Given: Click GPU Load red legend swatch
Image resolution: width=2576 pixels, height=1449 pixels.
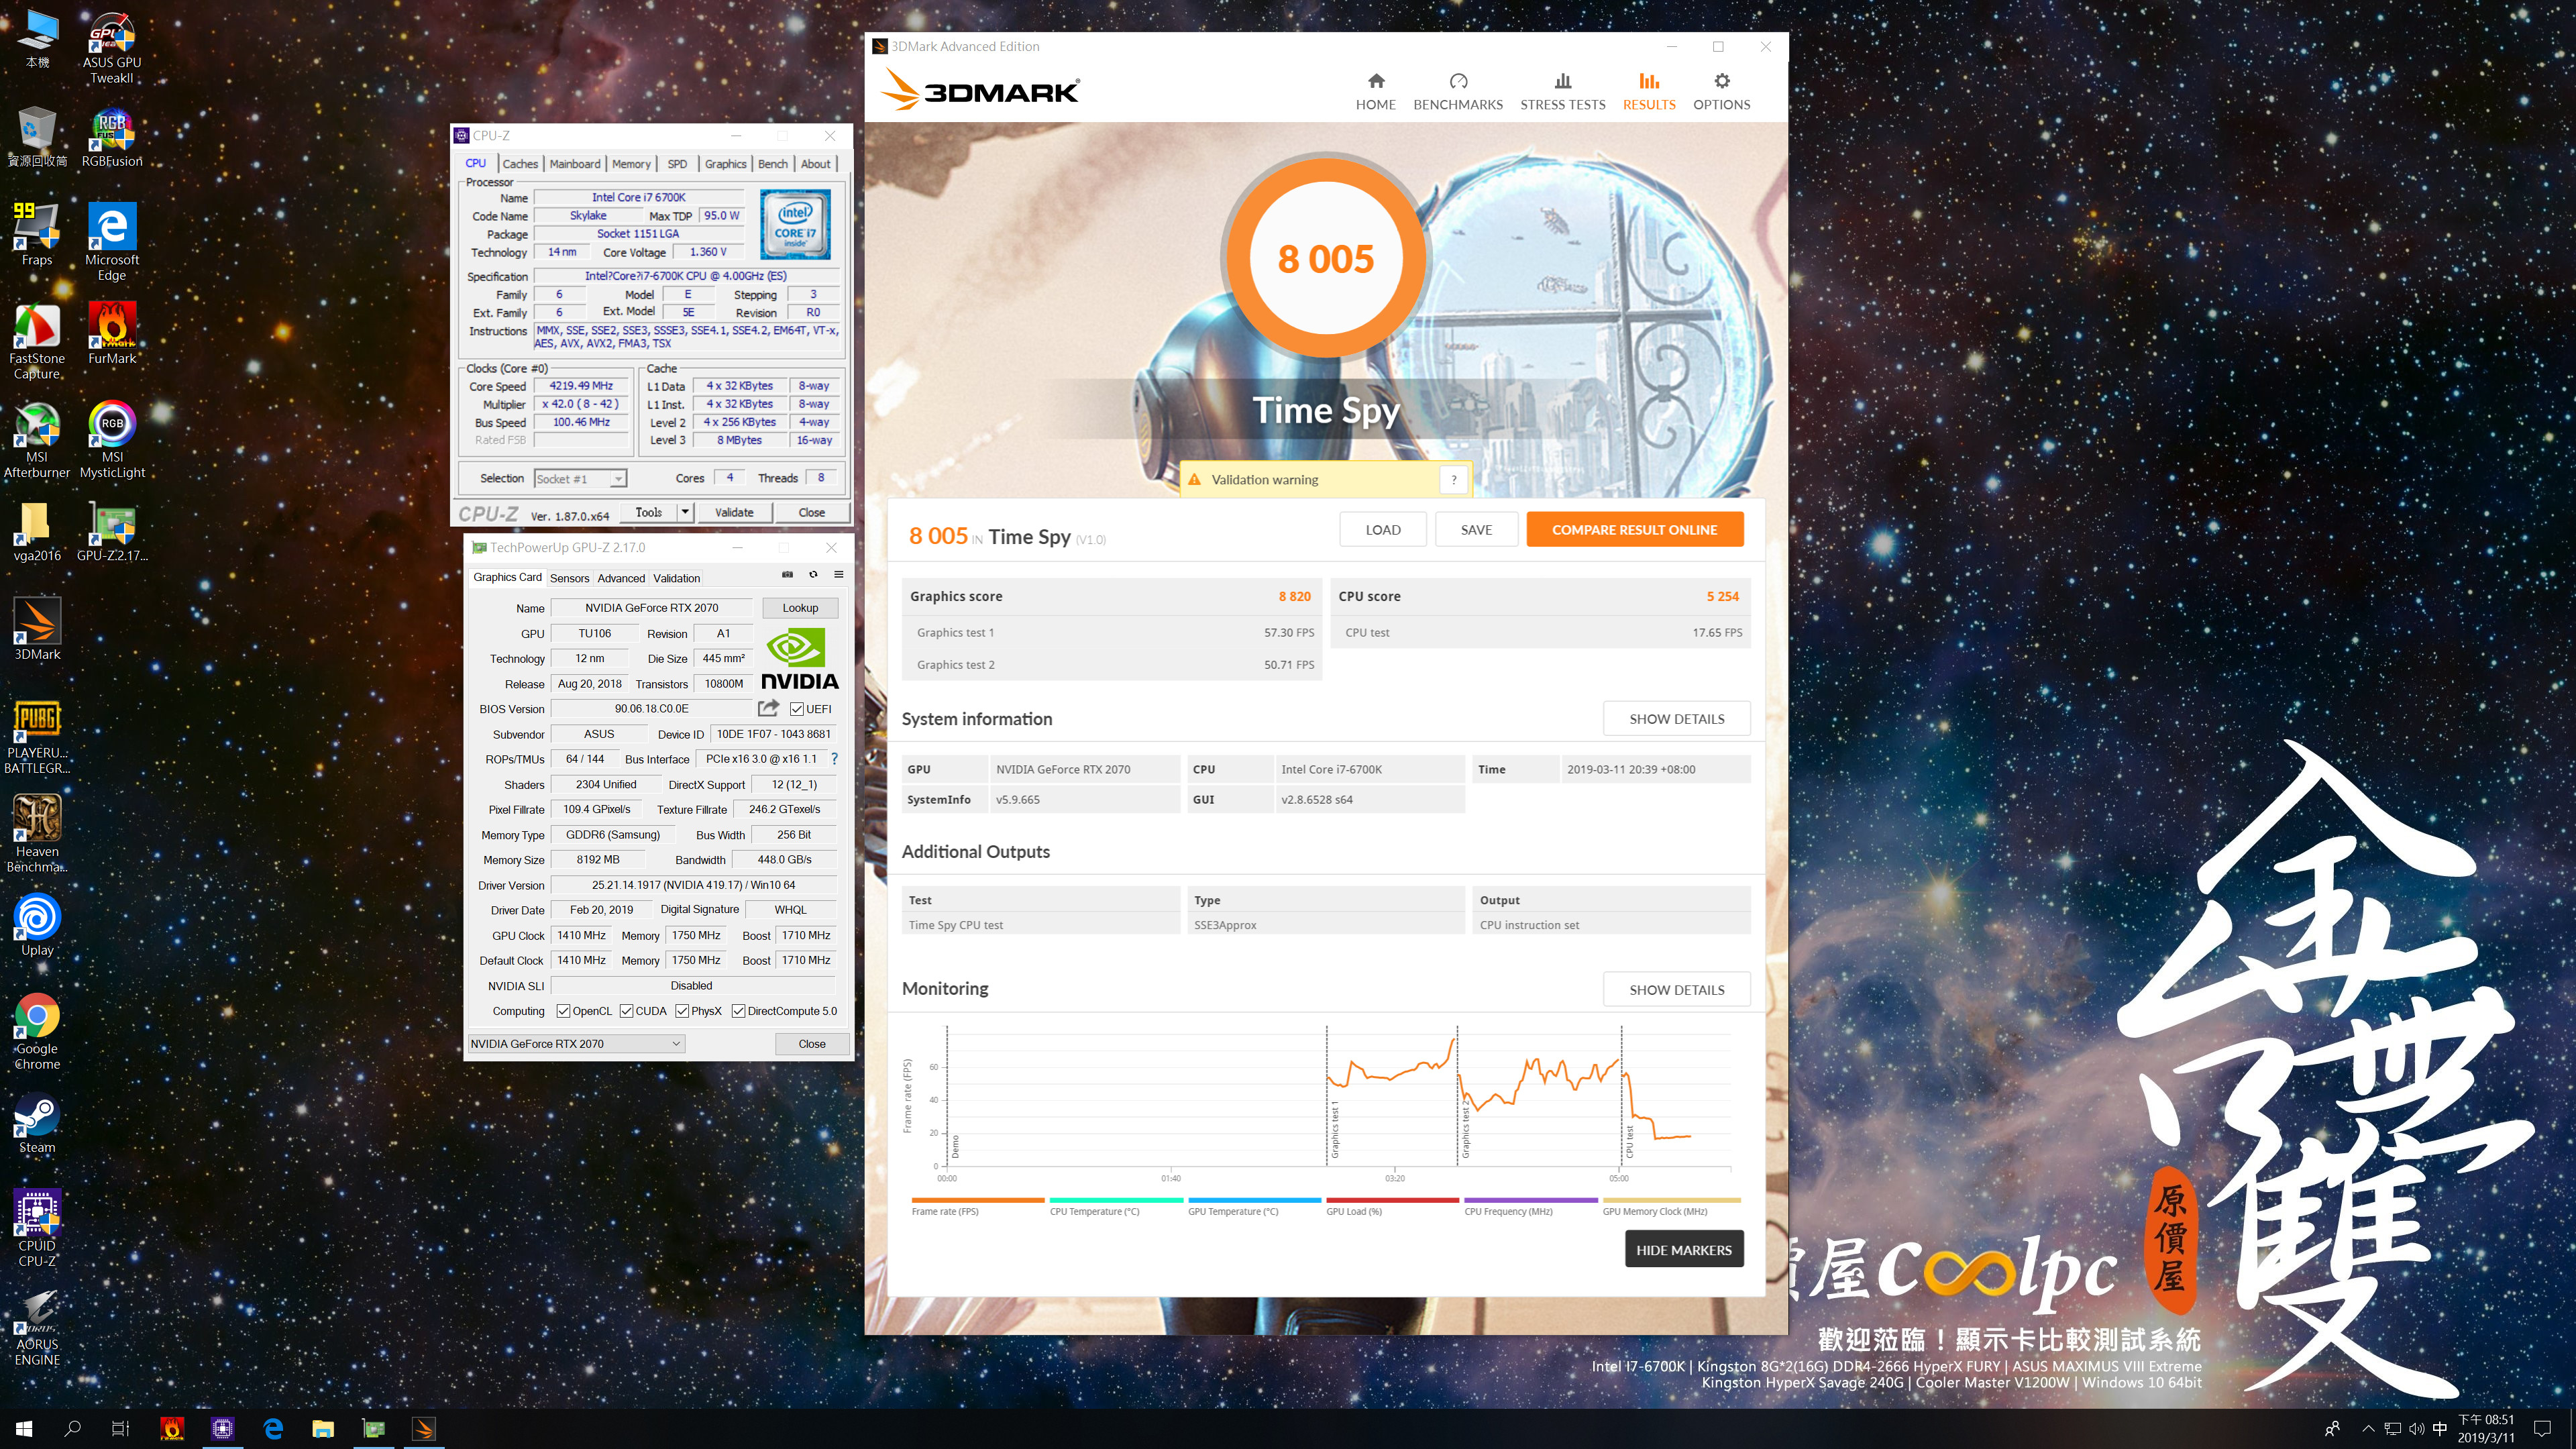Looking at the screenshot, I should pyautogui.click(x=1392, y=1200).
